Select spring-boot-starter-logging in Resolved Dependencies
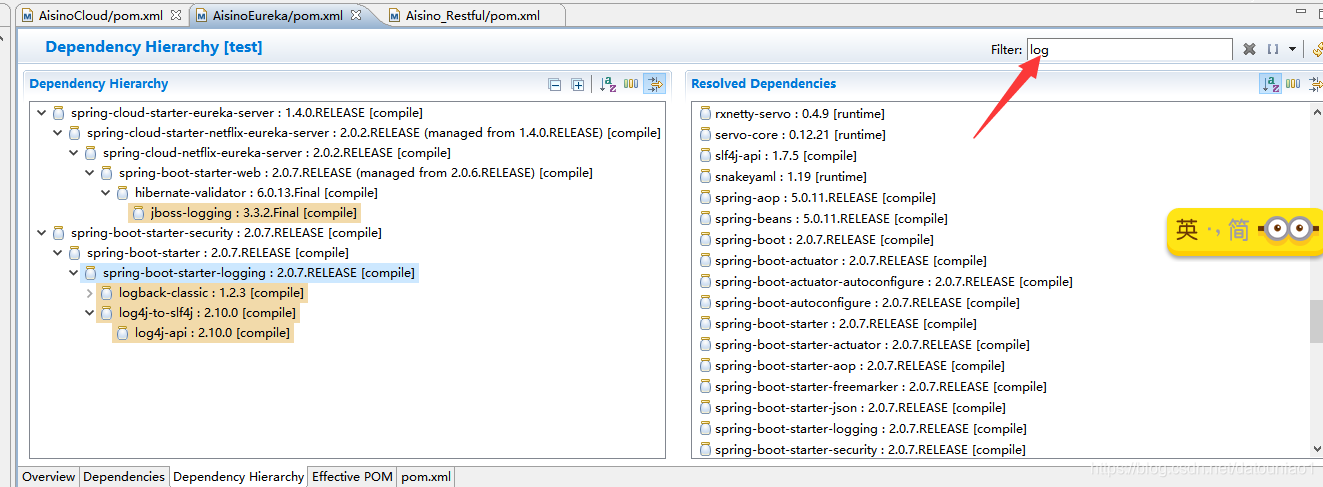 (863, 429)
